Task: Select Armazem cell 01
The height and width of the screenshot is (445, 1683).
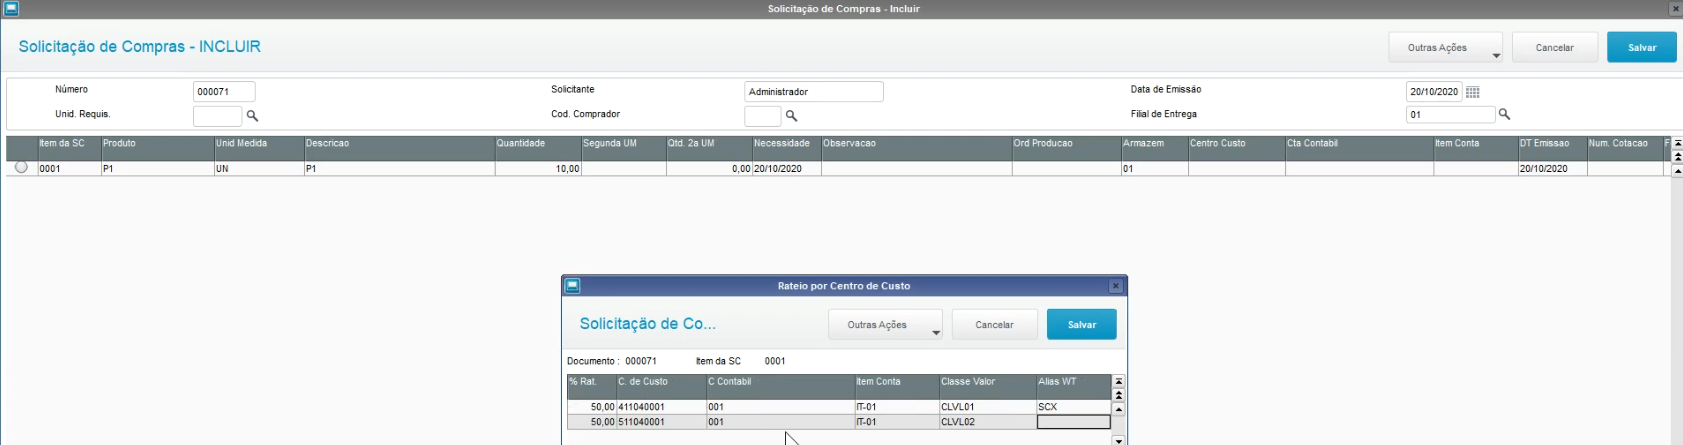Action: coord(1154,169)
